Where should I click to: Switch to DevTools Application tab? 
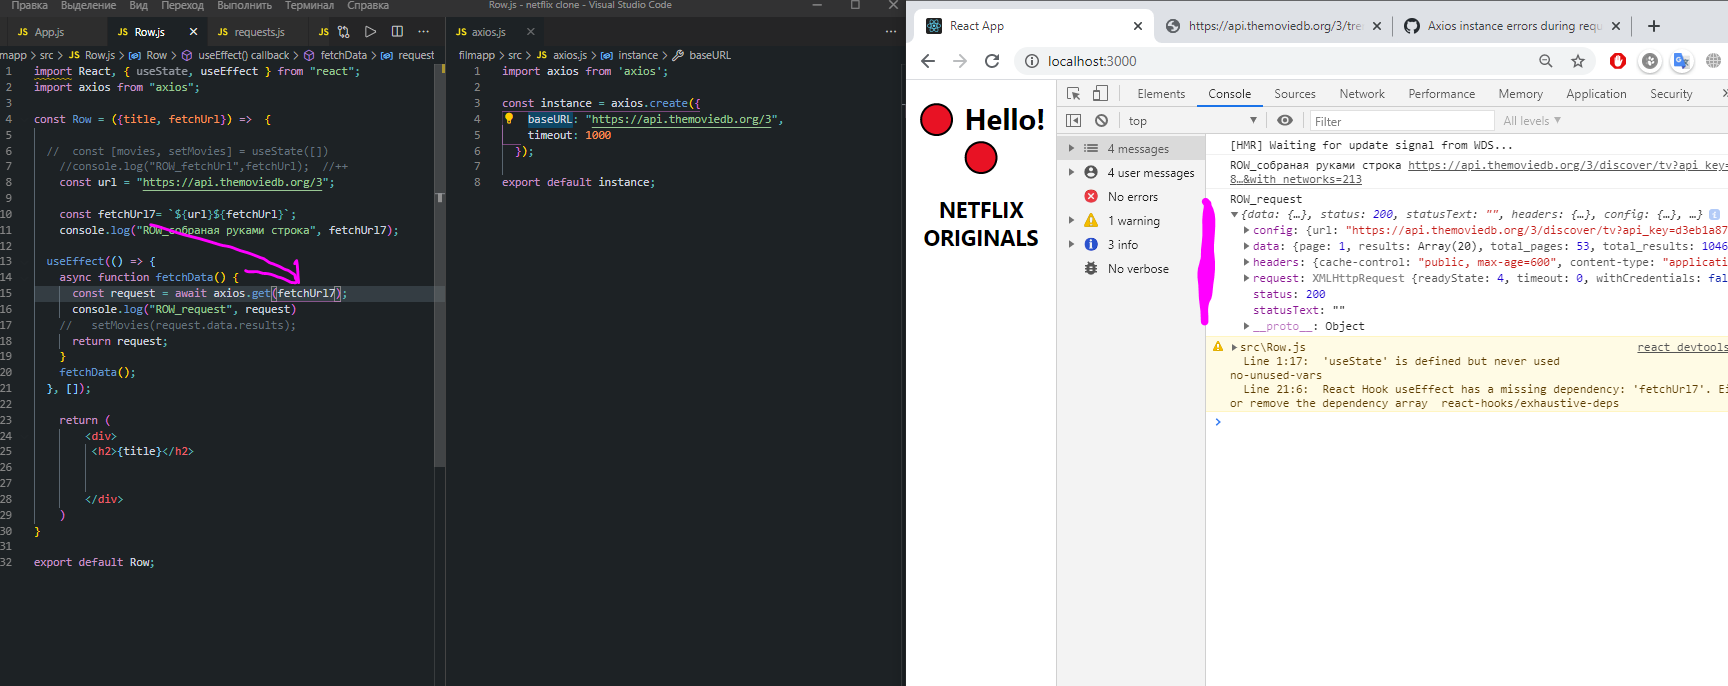click(x=1596, y=94)
